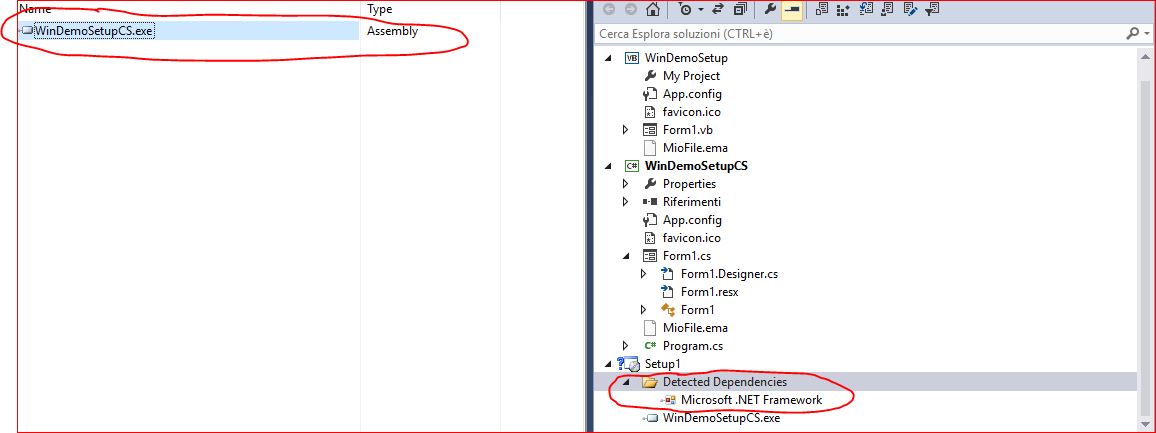The height and width of the screenshot is (433, 1156).
Task: Click the pending changes filter clock icon
Action: click(685, 10)
